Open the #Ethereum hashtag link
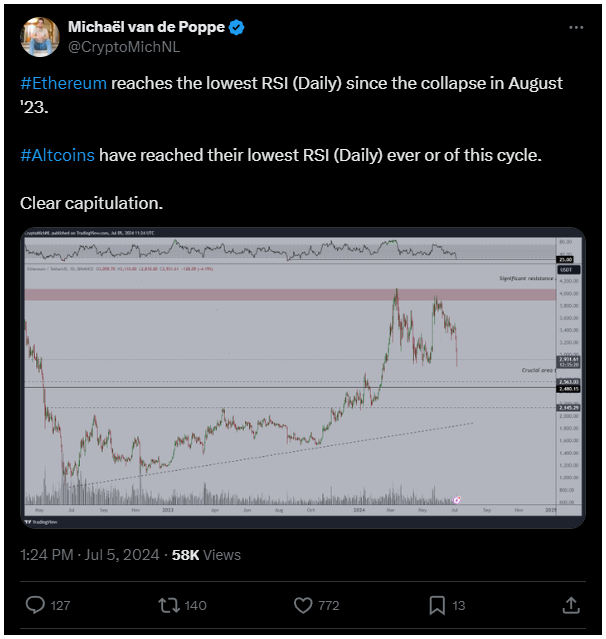Image resolution: width=606 pixels, height=639 pixels. 63,84
